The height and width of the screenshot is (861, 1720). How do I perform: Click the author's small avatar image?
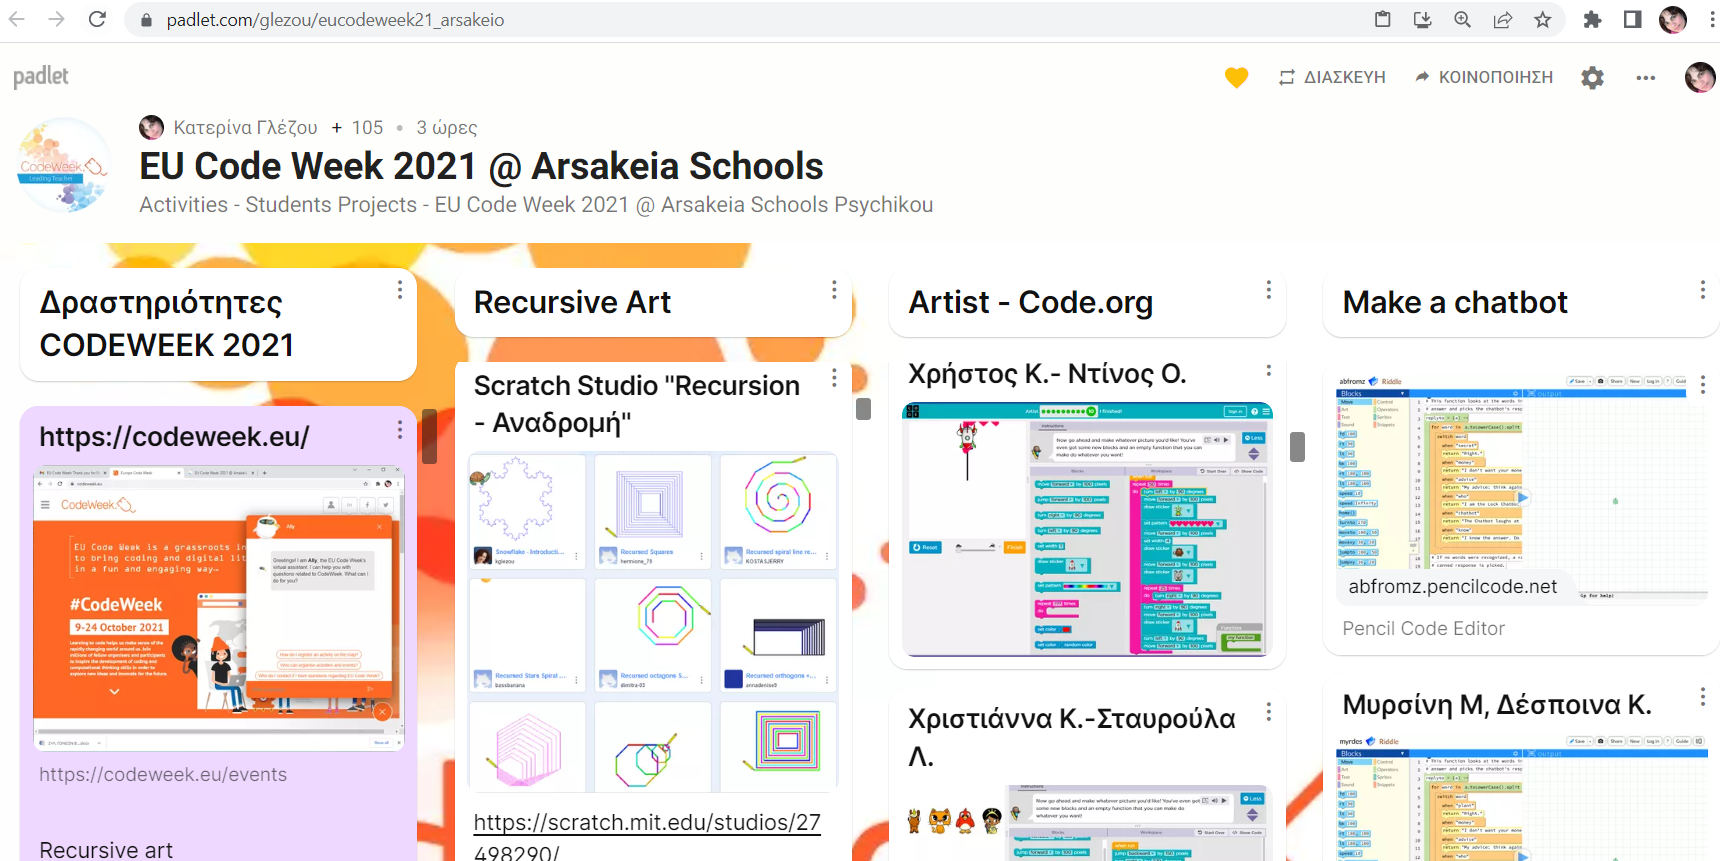click(151, 127)
